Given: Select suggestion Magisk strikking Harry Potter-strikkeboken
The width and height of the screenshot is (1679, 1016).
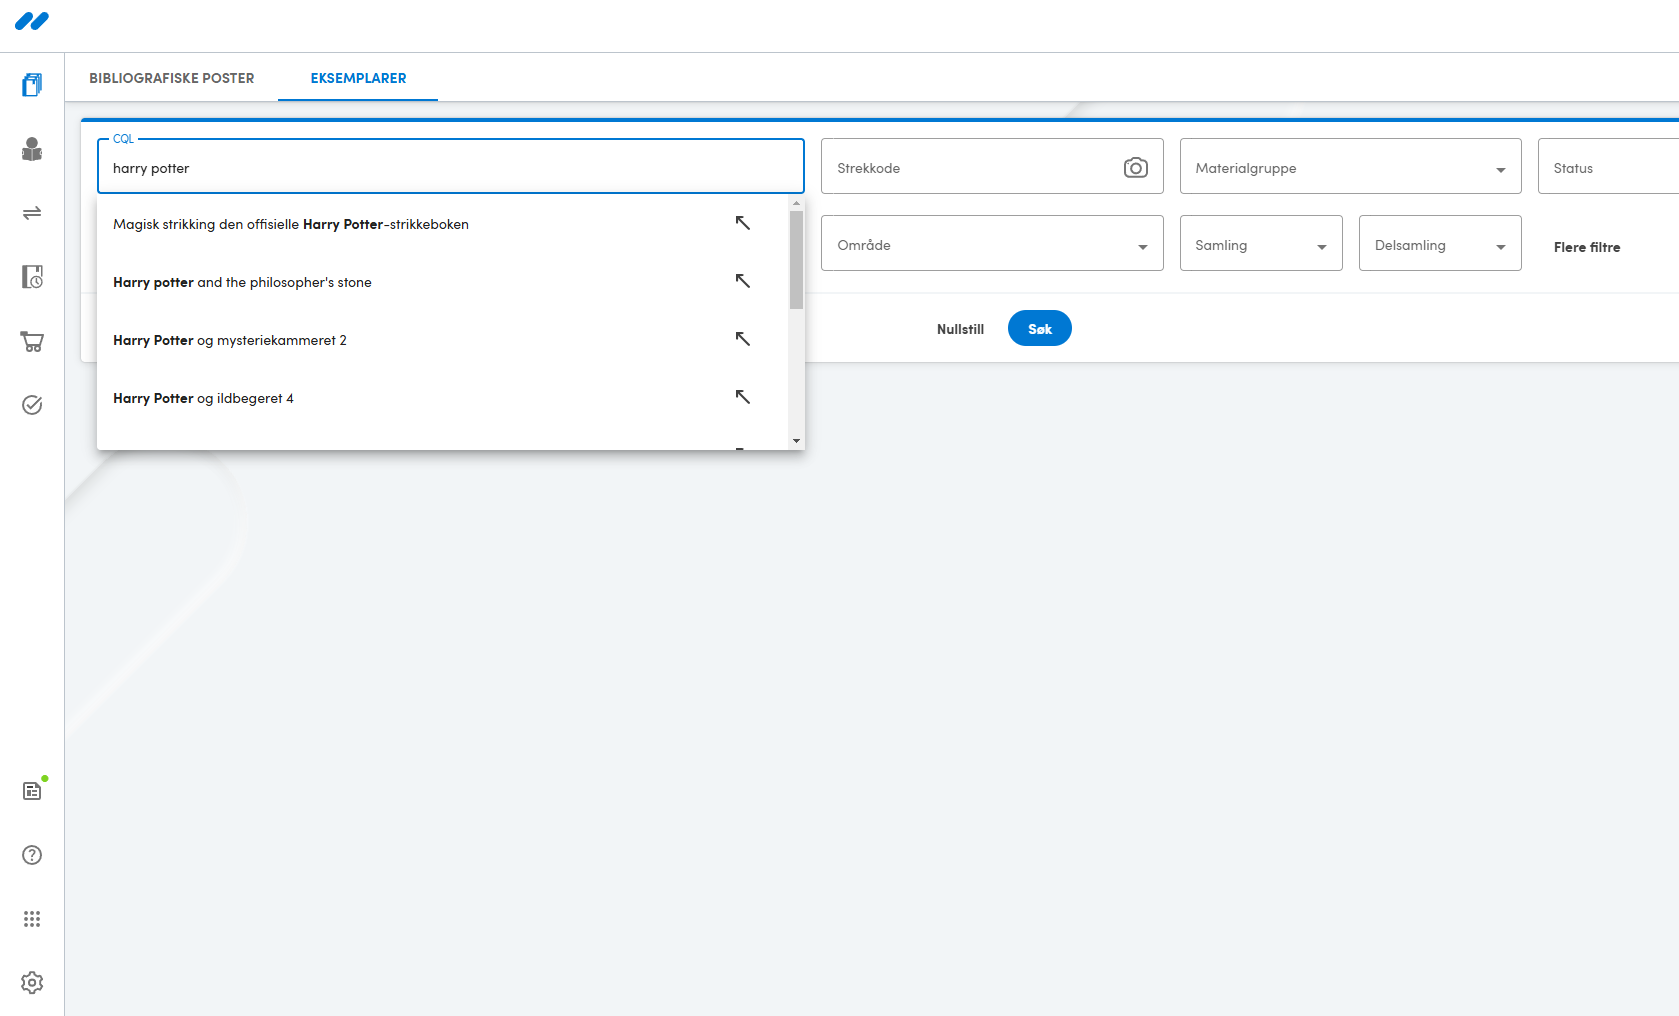Looking at the screenshot, I should [442, 224].
